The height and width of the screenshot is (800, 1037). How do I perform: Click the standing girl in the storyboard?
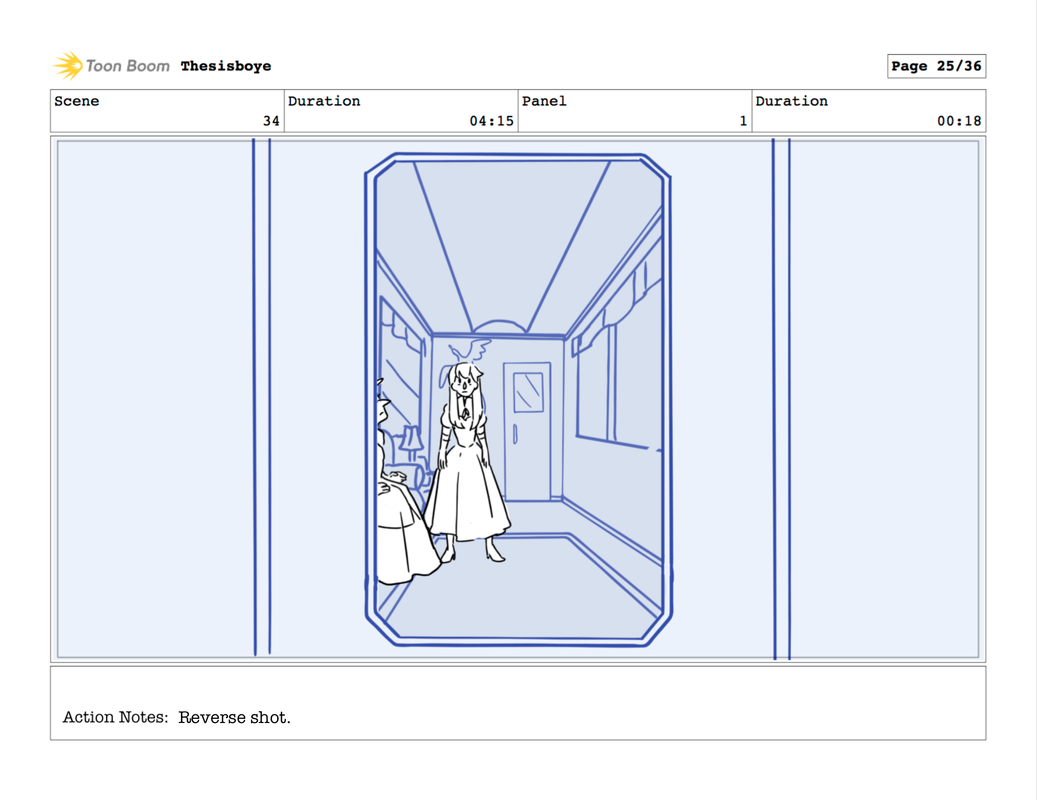click(x=467, y=460)
